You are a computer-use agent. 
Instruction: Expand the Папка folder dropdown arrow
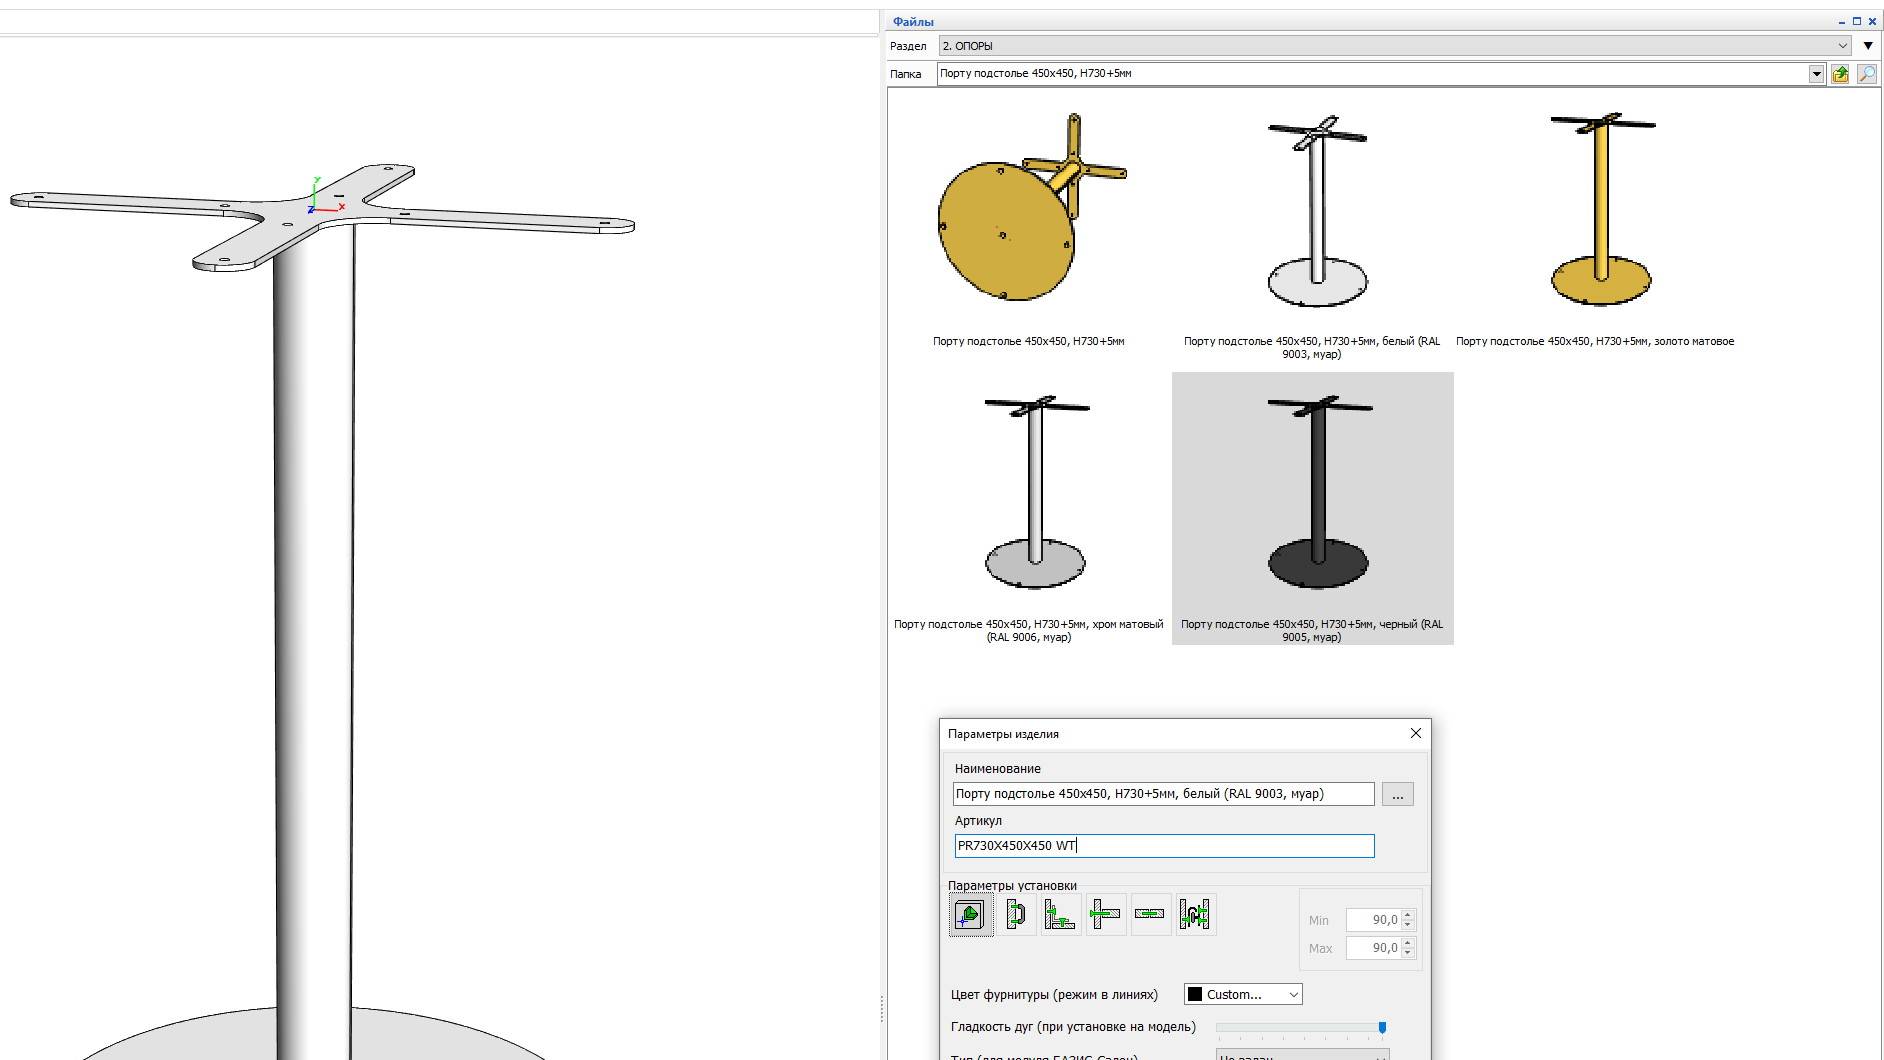[x=1816, y=74]
